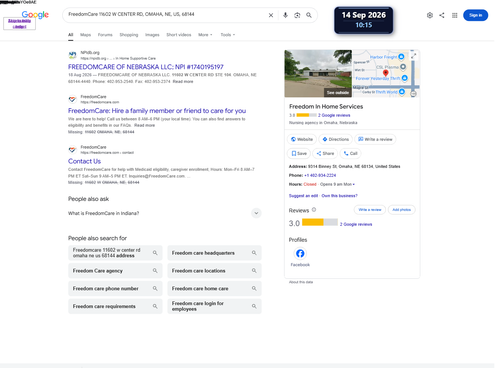Click the search query input field
500x368 pixels.
point(165,15)
